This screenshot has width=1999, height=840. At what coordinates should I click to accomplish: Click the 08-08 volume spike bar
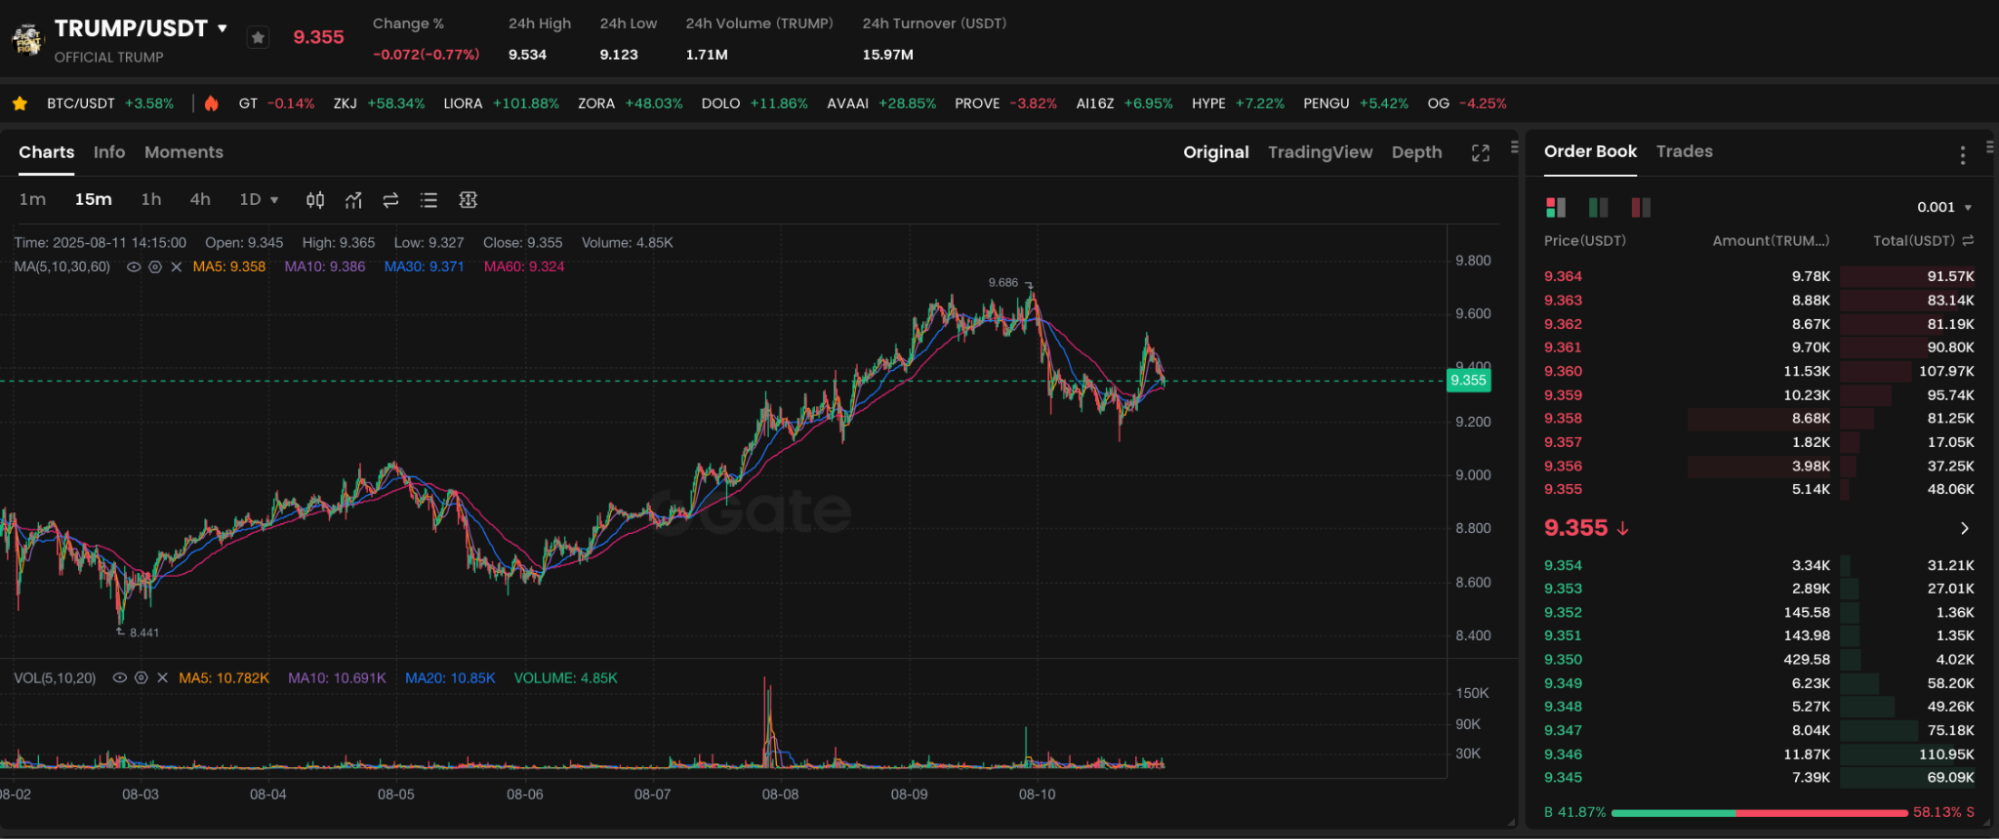tap(768, 722)
